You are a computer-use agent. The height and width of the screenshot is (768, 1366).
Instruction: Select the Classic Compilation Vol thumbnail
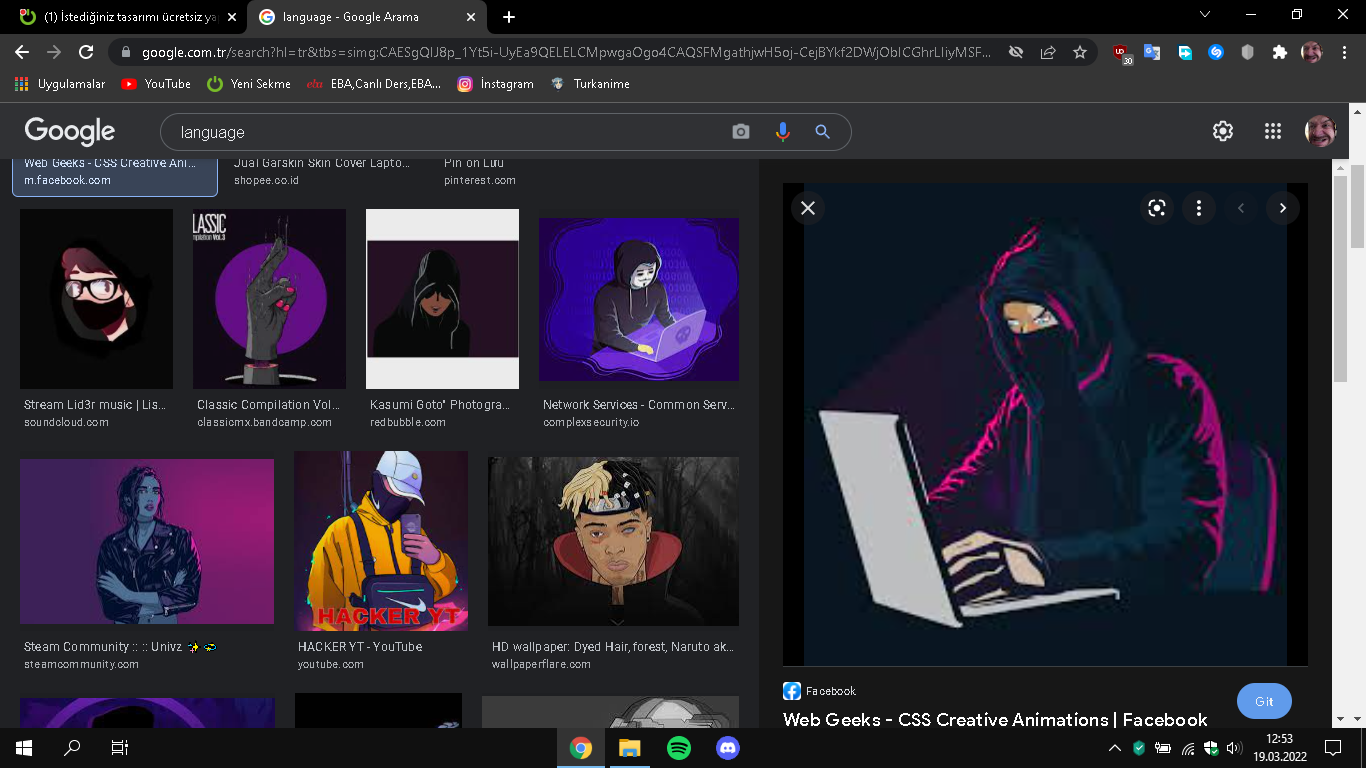[269, 299]
